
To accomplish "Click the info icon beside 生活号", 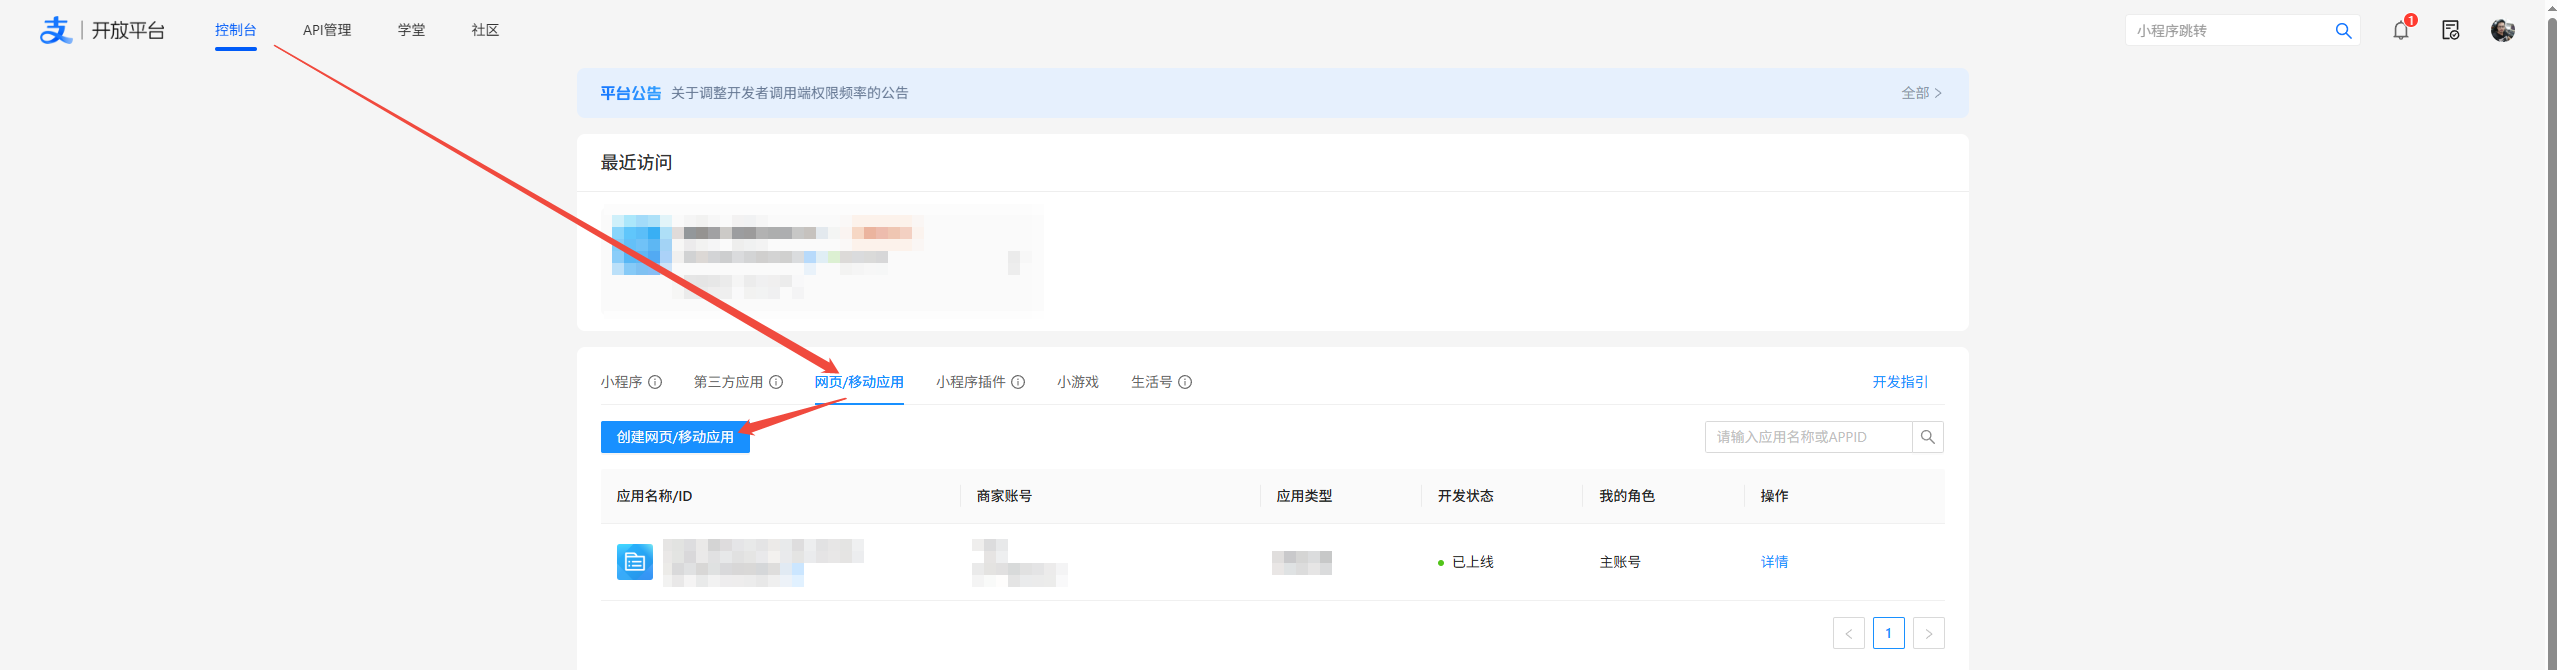I will coord(1185,382).
